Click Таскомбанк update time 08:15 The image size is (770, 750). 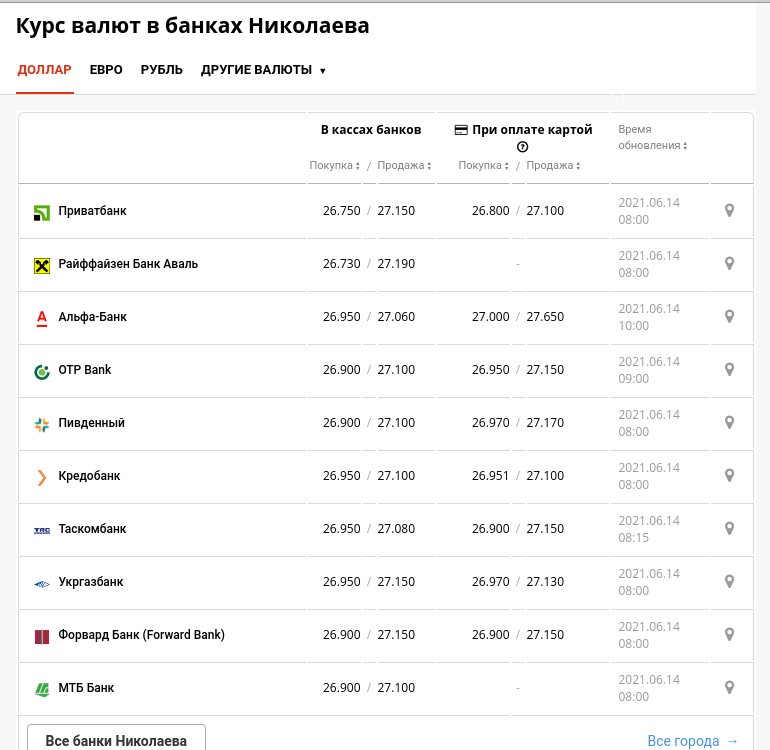pyautogui.click(x=633, y=538)
